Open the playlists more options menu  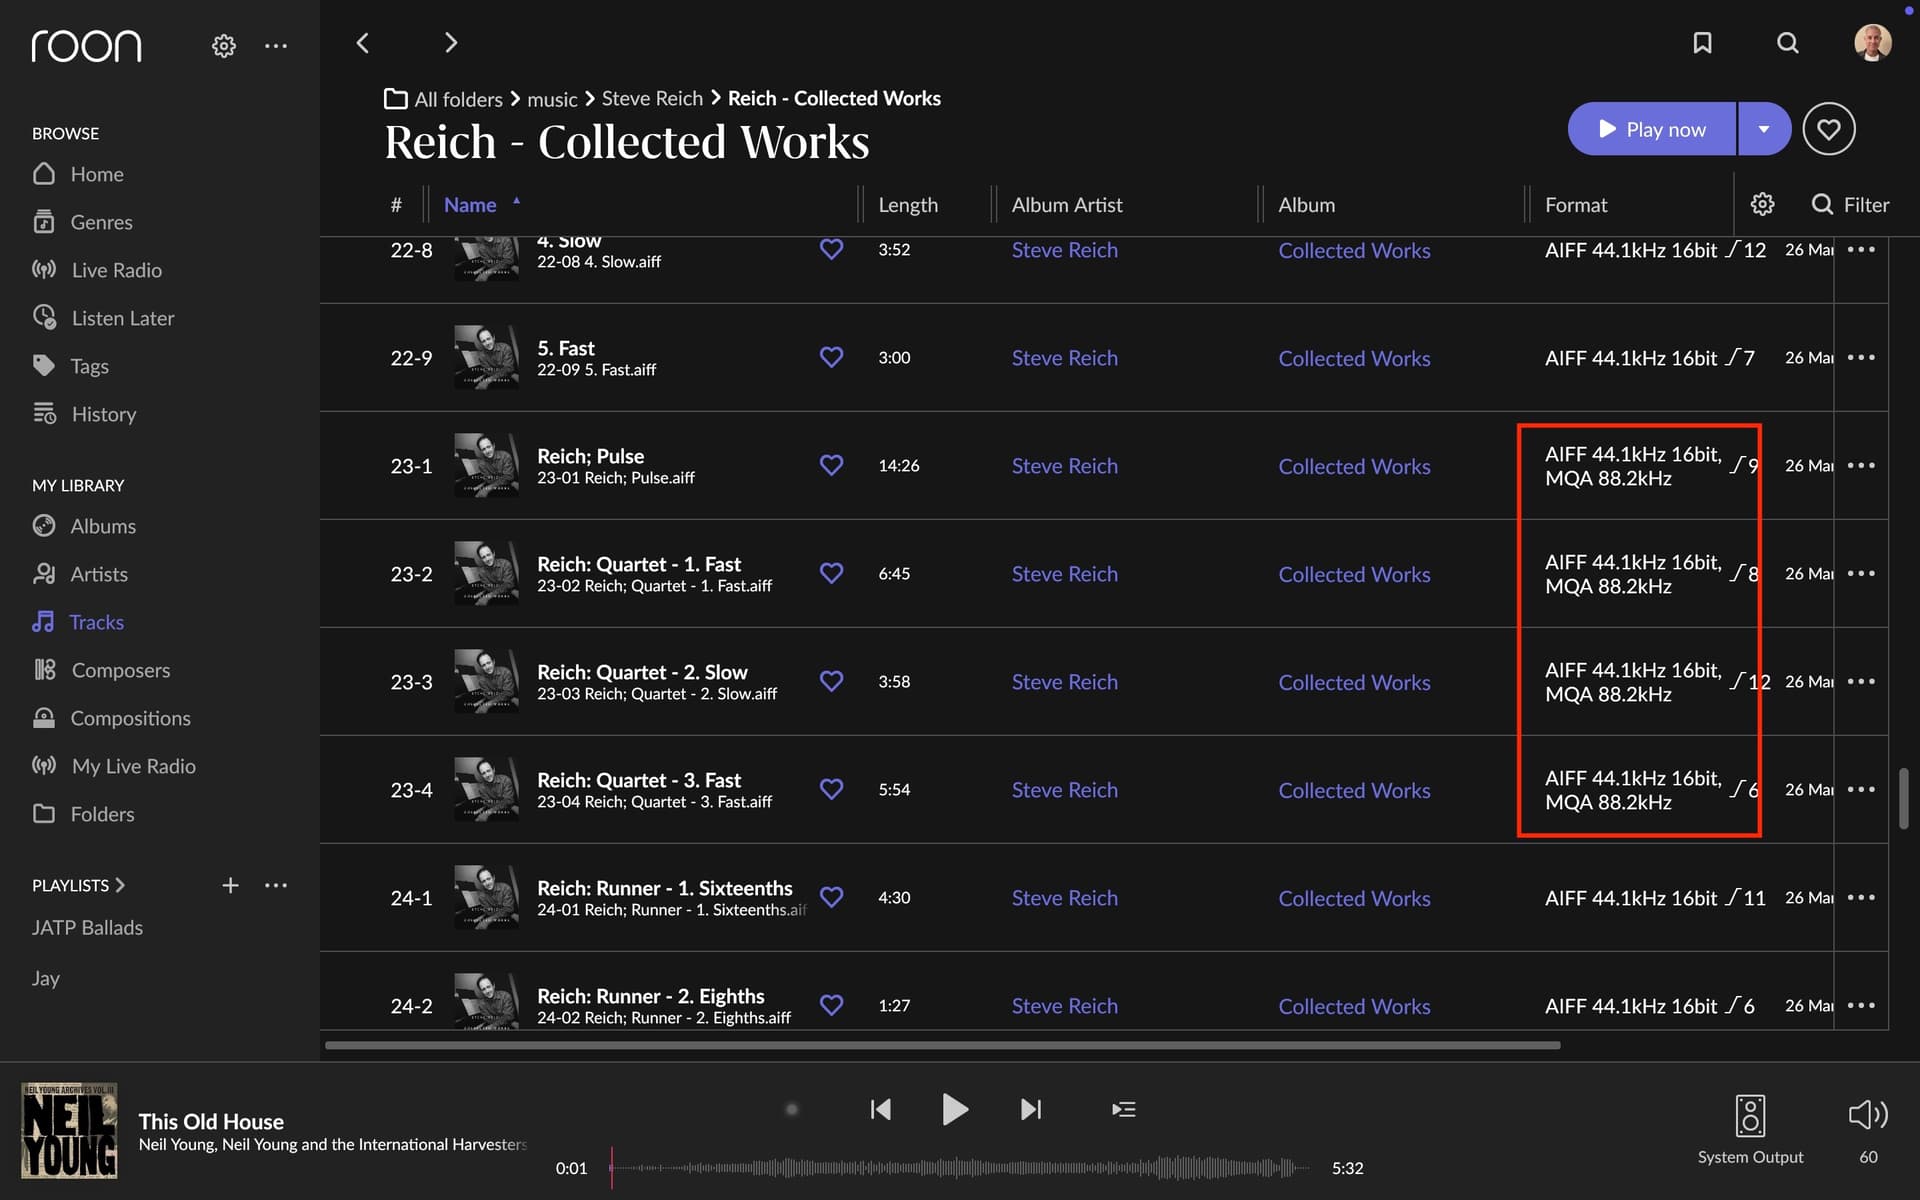pos(276,885)
